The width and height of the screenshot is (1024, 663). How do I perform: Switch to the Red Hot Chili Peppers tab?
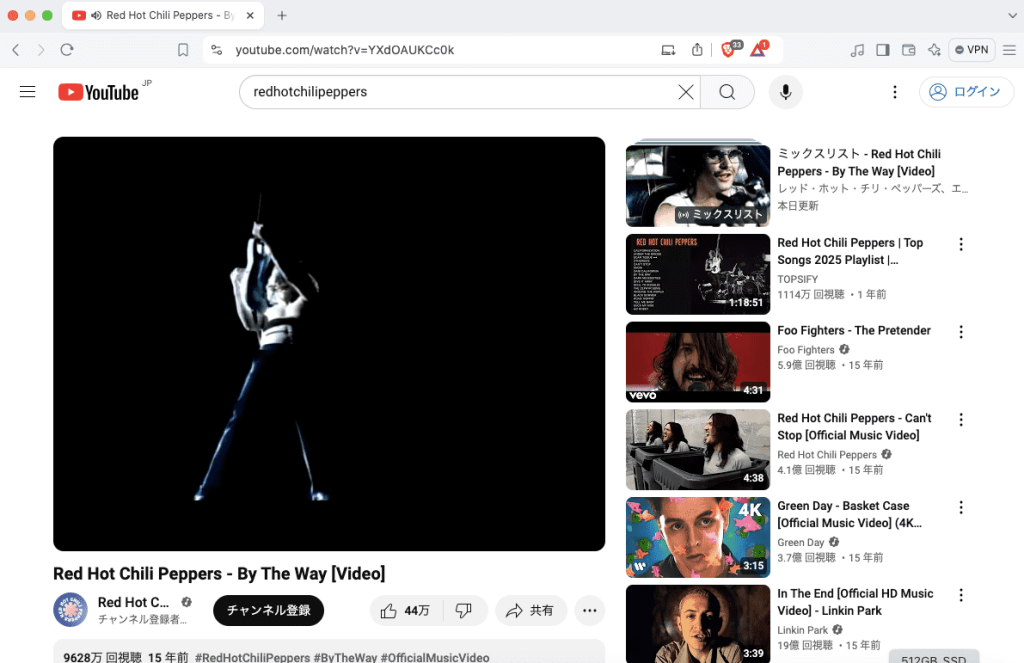[160, 16]
